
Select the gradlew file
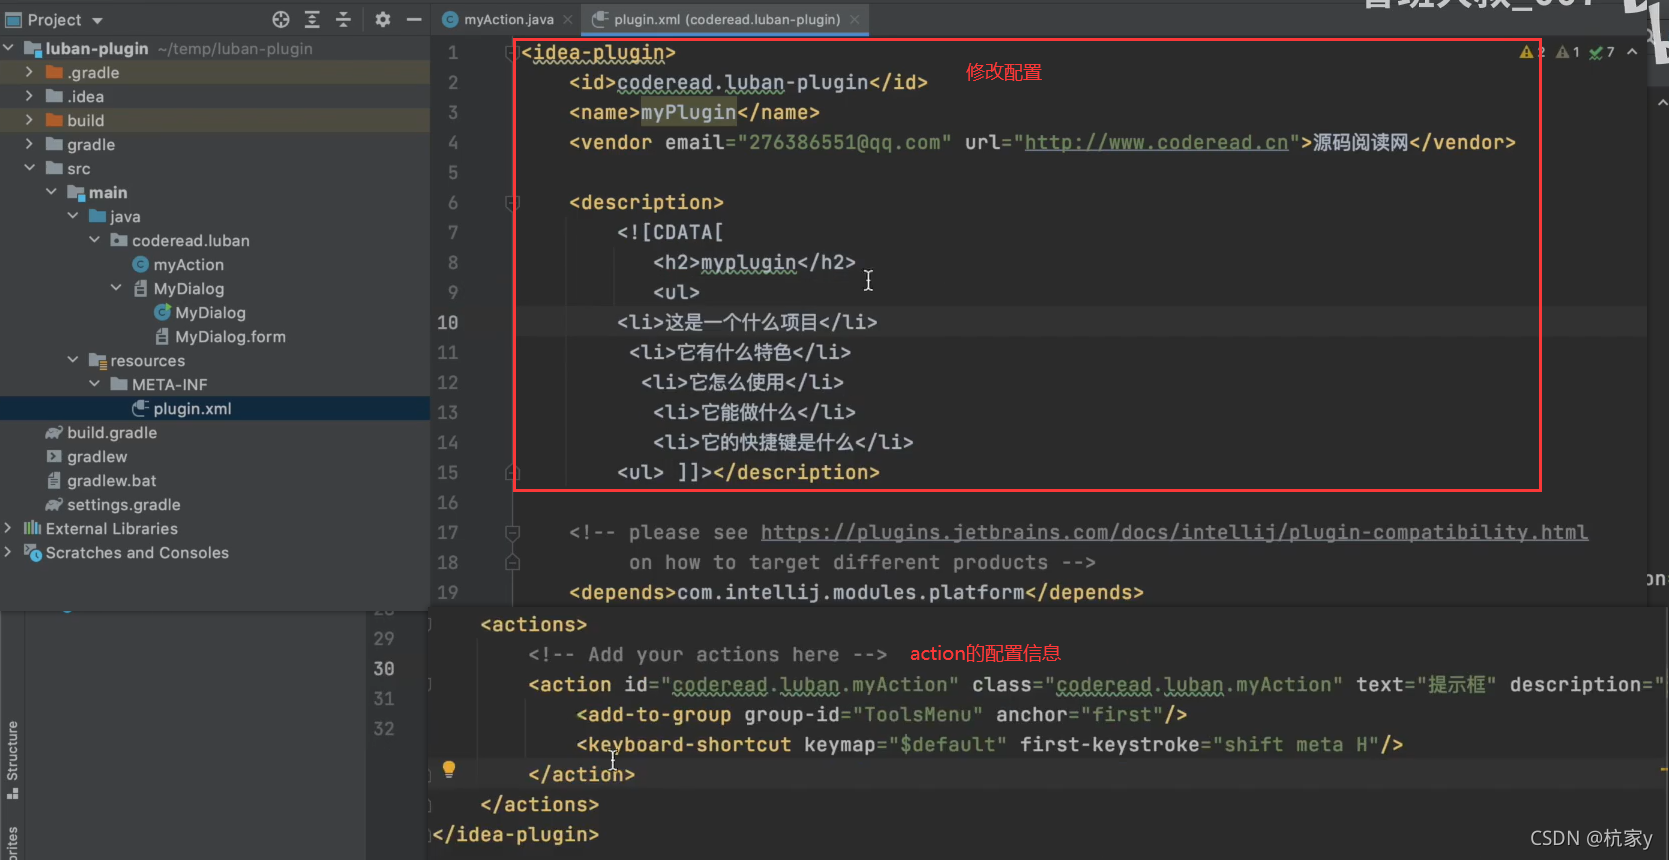click(97, 457)
